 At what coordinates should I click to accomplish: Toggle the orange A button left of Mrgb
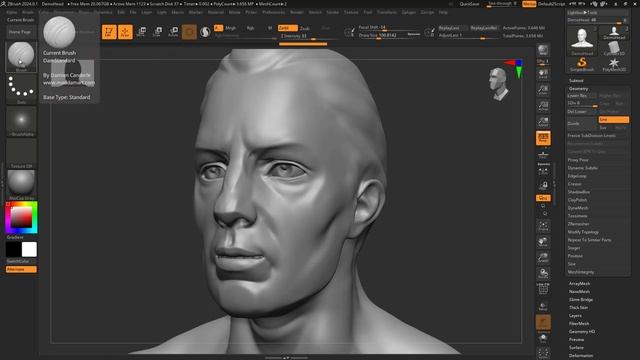point(218,28)
